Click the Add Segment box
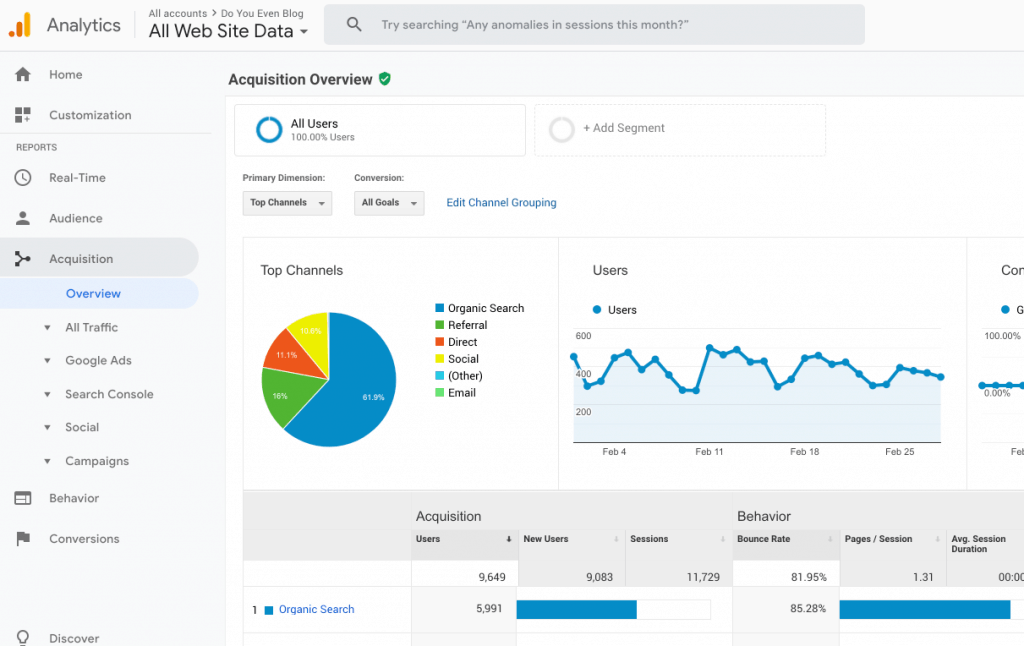Viewport: 1024px width, 646px height. coord(680,130)
